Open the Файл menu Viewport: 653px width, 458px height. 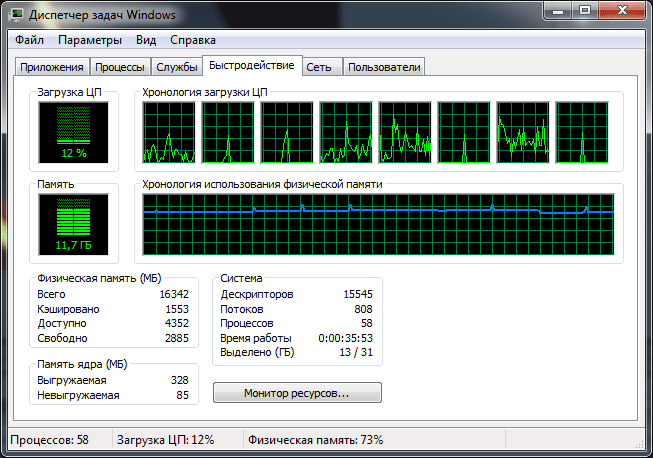click(x=29, y=40)
